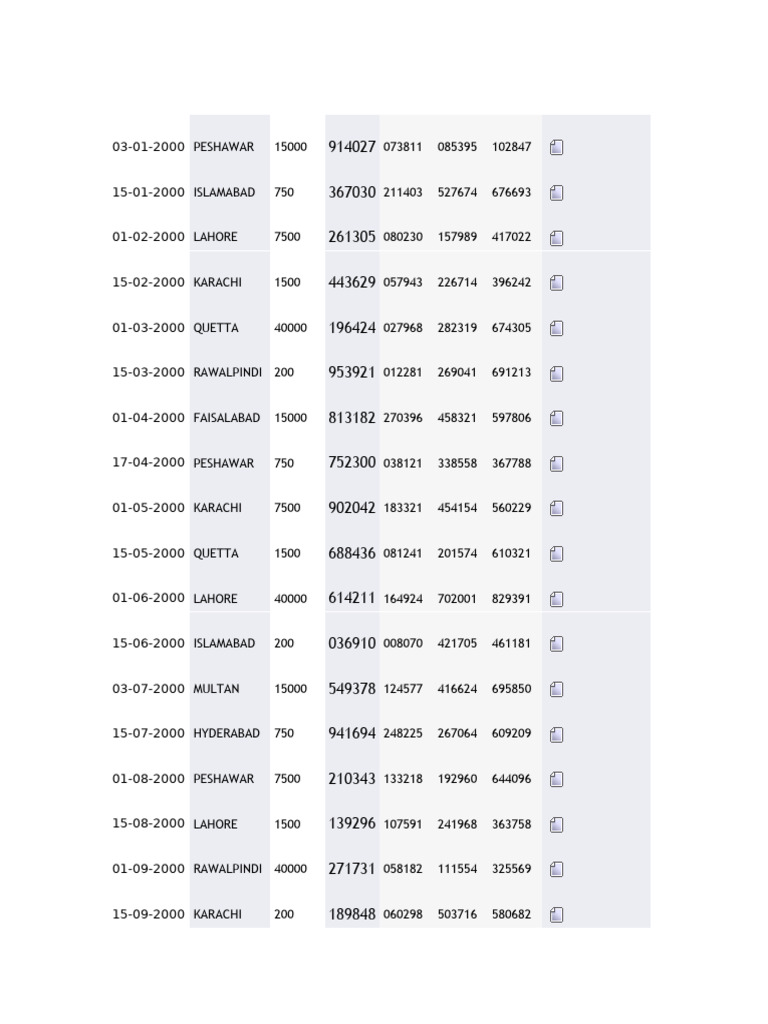Click document icon in 01-04-2000 Faisalabad row
The image size is (768, 1024).
pos(556,418)
